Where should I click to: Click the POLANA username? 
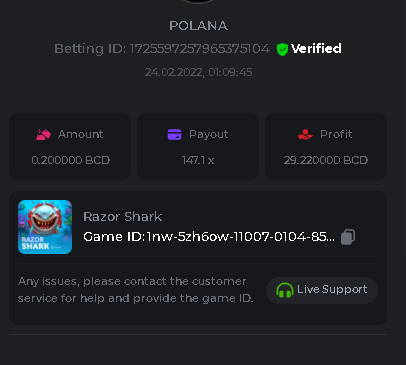tap(198, 26)
